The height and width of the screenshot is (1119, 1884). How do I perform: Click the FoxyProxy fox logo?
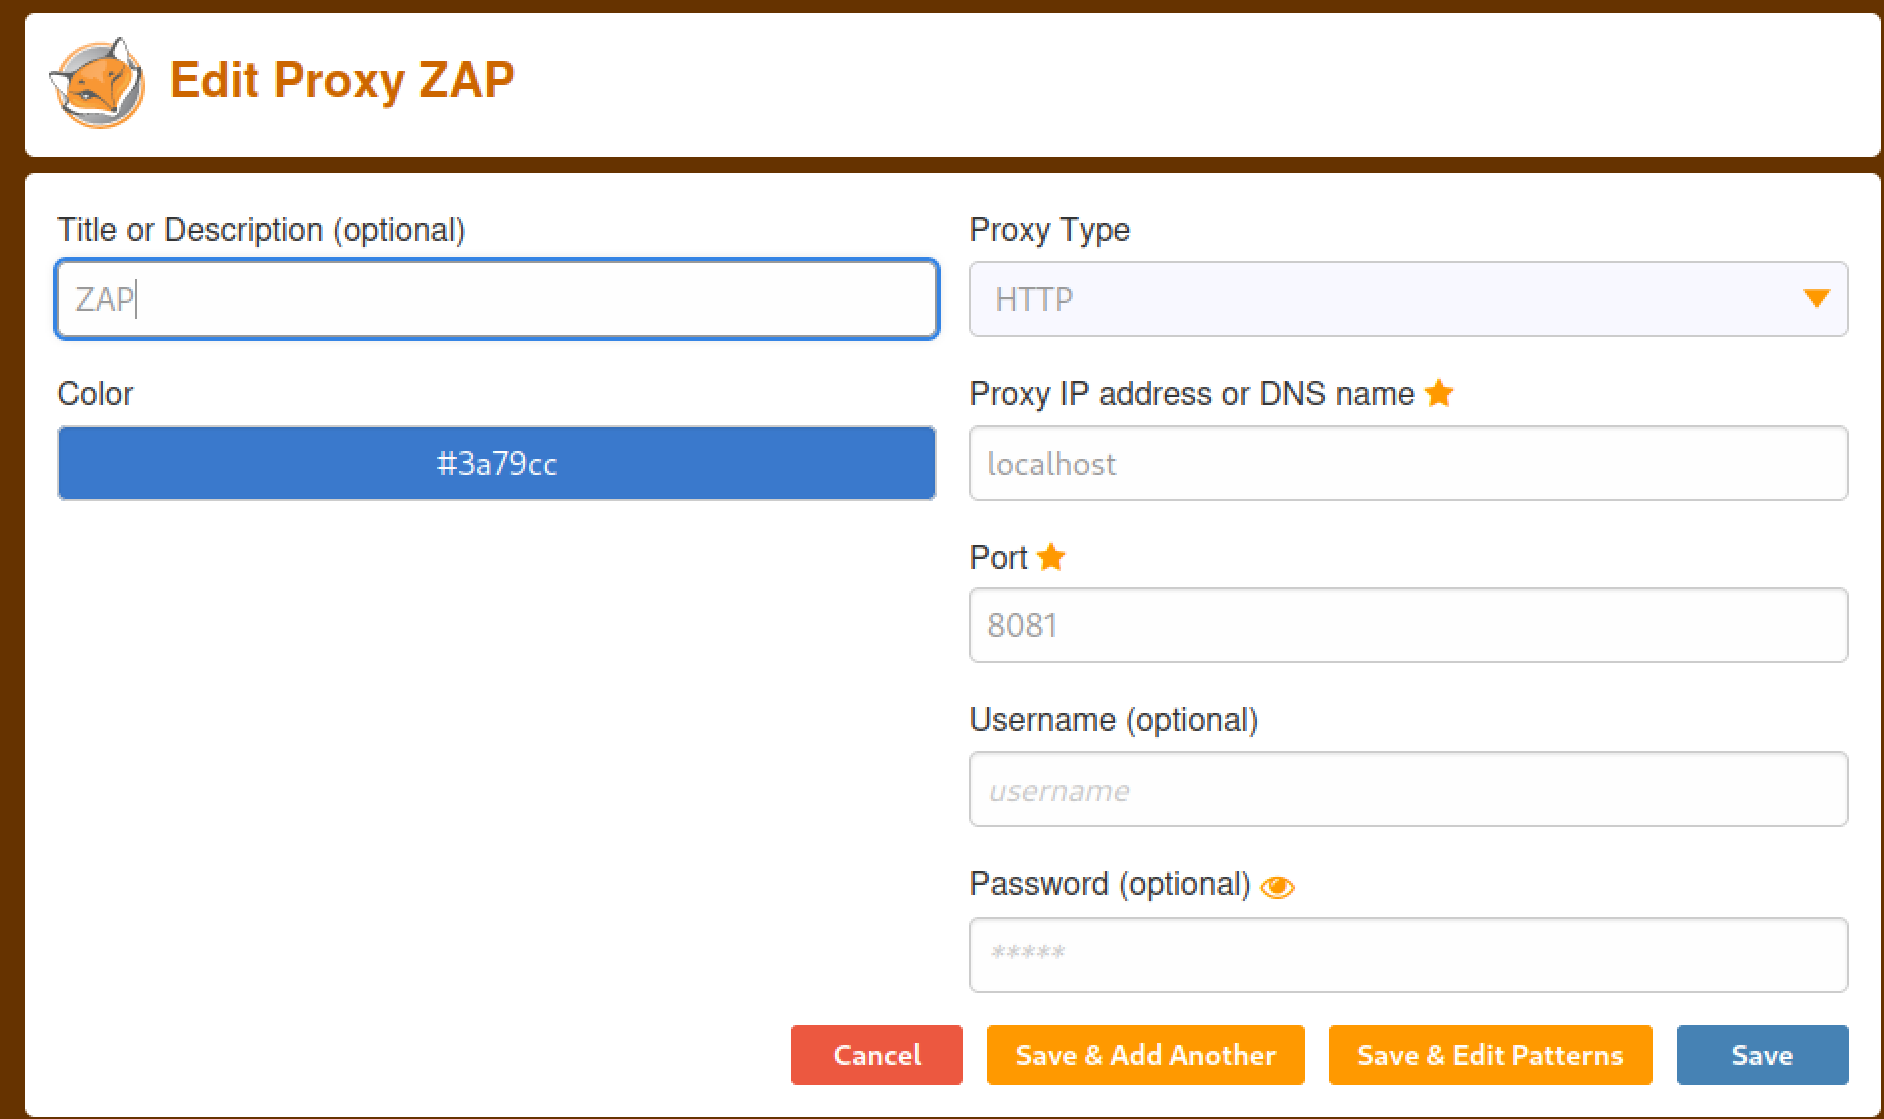(97, 83)
